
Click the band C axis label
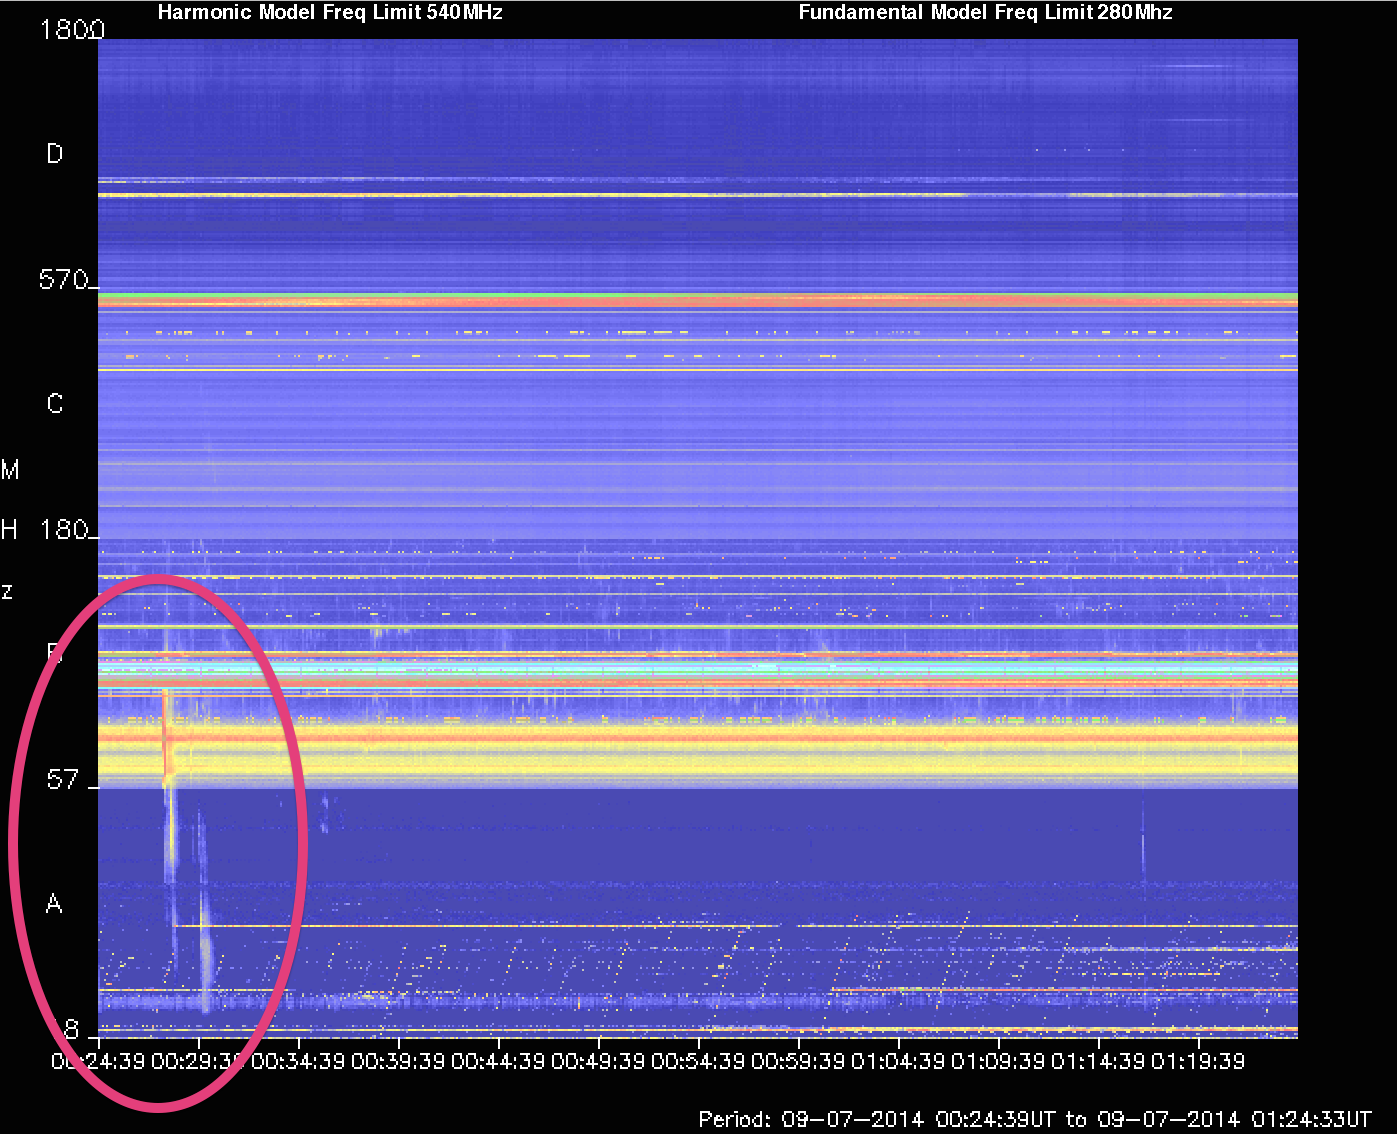point(55,404)
